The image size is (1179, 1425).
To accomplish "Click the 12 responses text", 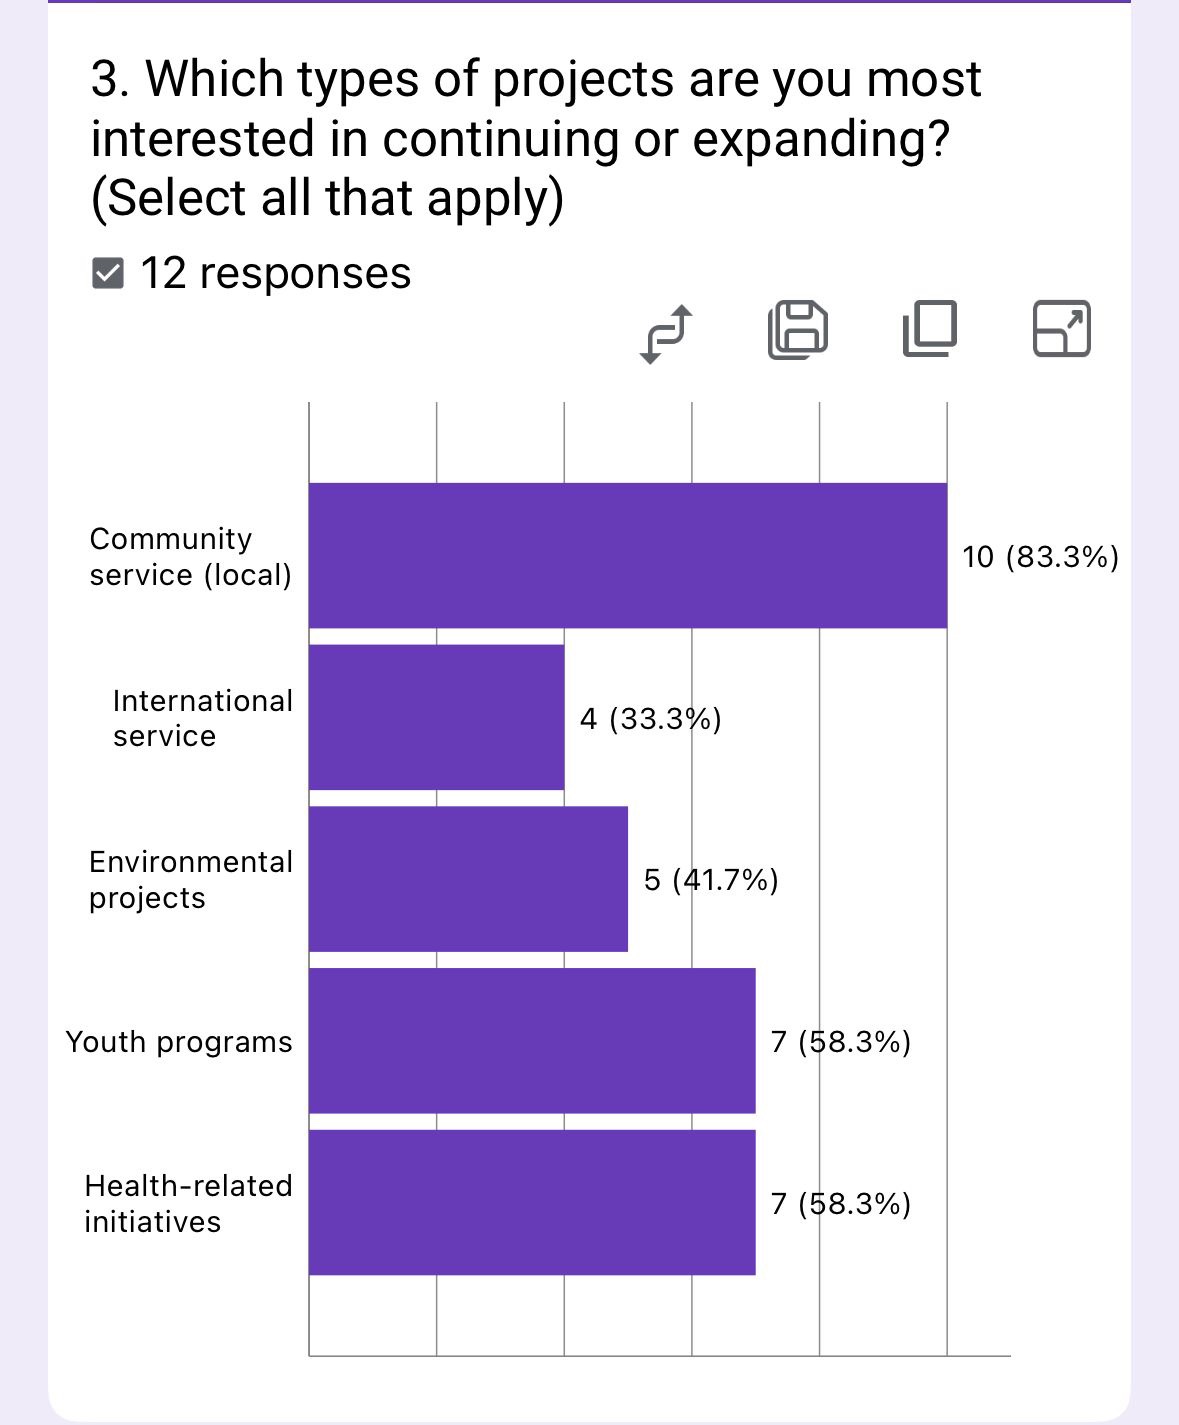I will click(x=276, y=273).
